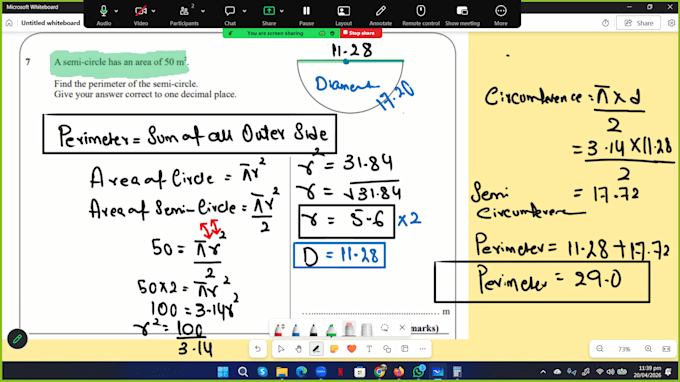Open Calculator from taskbar
Image resolution: width=680 pixels, height=382 pixels.
point(457,372)
